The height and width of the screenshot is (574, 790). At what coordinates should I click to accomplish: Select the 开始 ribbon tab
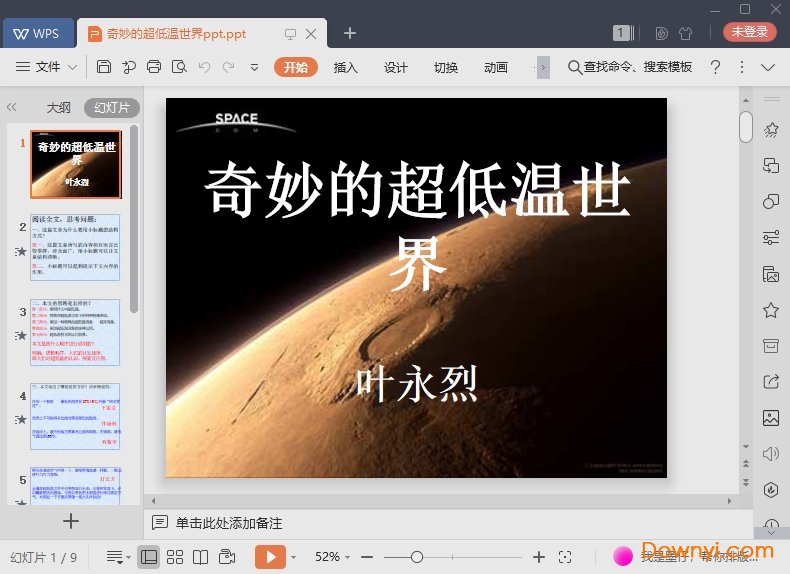[x=296, y=67]
